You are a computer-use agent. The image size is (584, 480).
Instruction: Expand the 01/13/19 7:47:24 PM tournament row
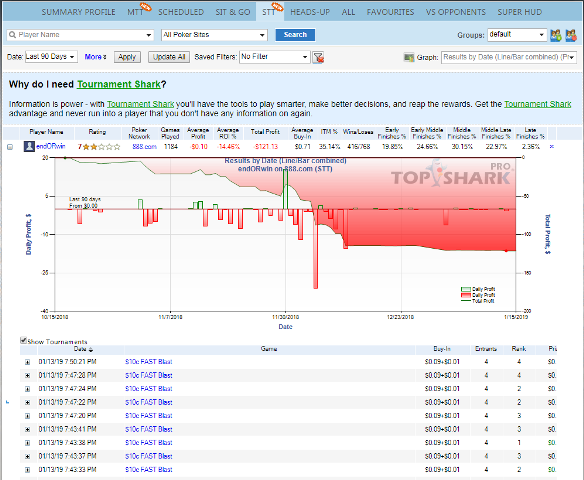pos(28,389)
